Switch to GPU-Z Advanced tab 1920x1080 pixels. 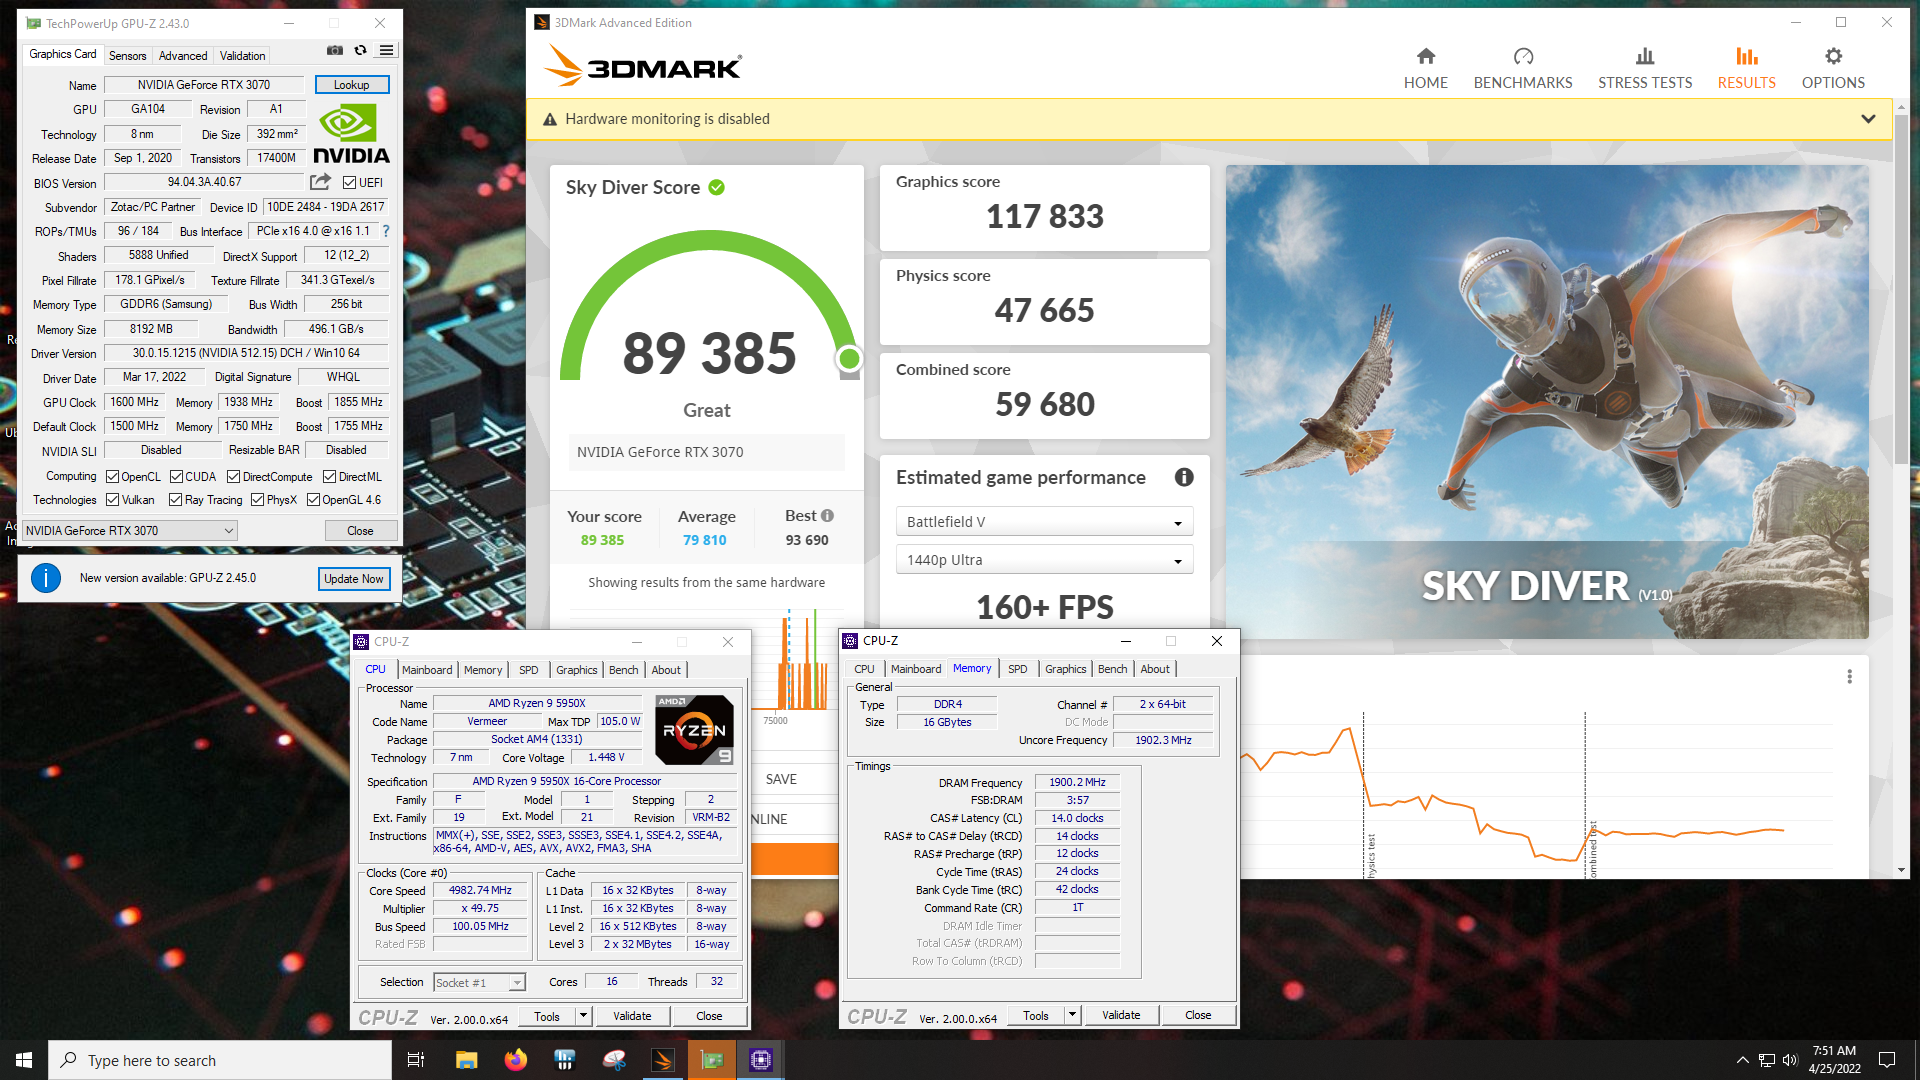pyautogui.click(x=183, y=55)
